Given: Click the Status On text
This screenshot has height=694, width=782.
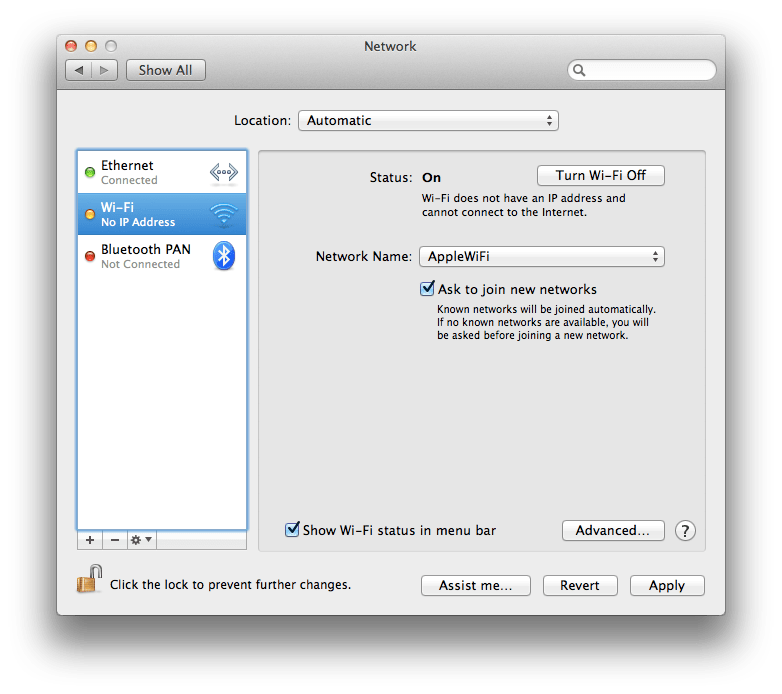Looking at the screenshot, I should click(x=431, y=178).
